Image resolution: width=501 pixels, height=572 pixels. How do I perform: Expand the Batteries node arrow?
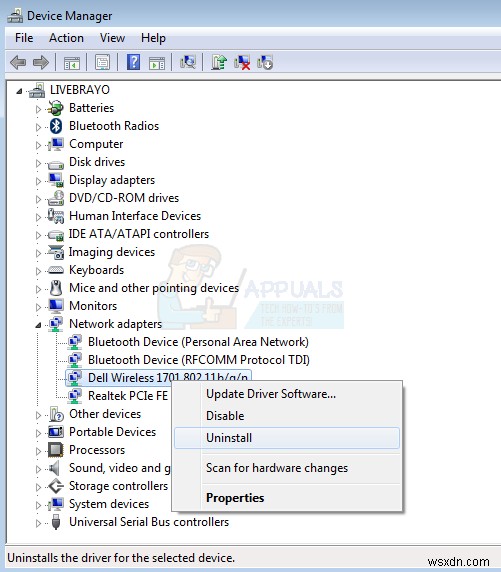click(38, 109)
